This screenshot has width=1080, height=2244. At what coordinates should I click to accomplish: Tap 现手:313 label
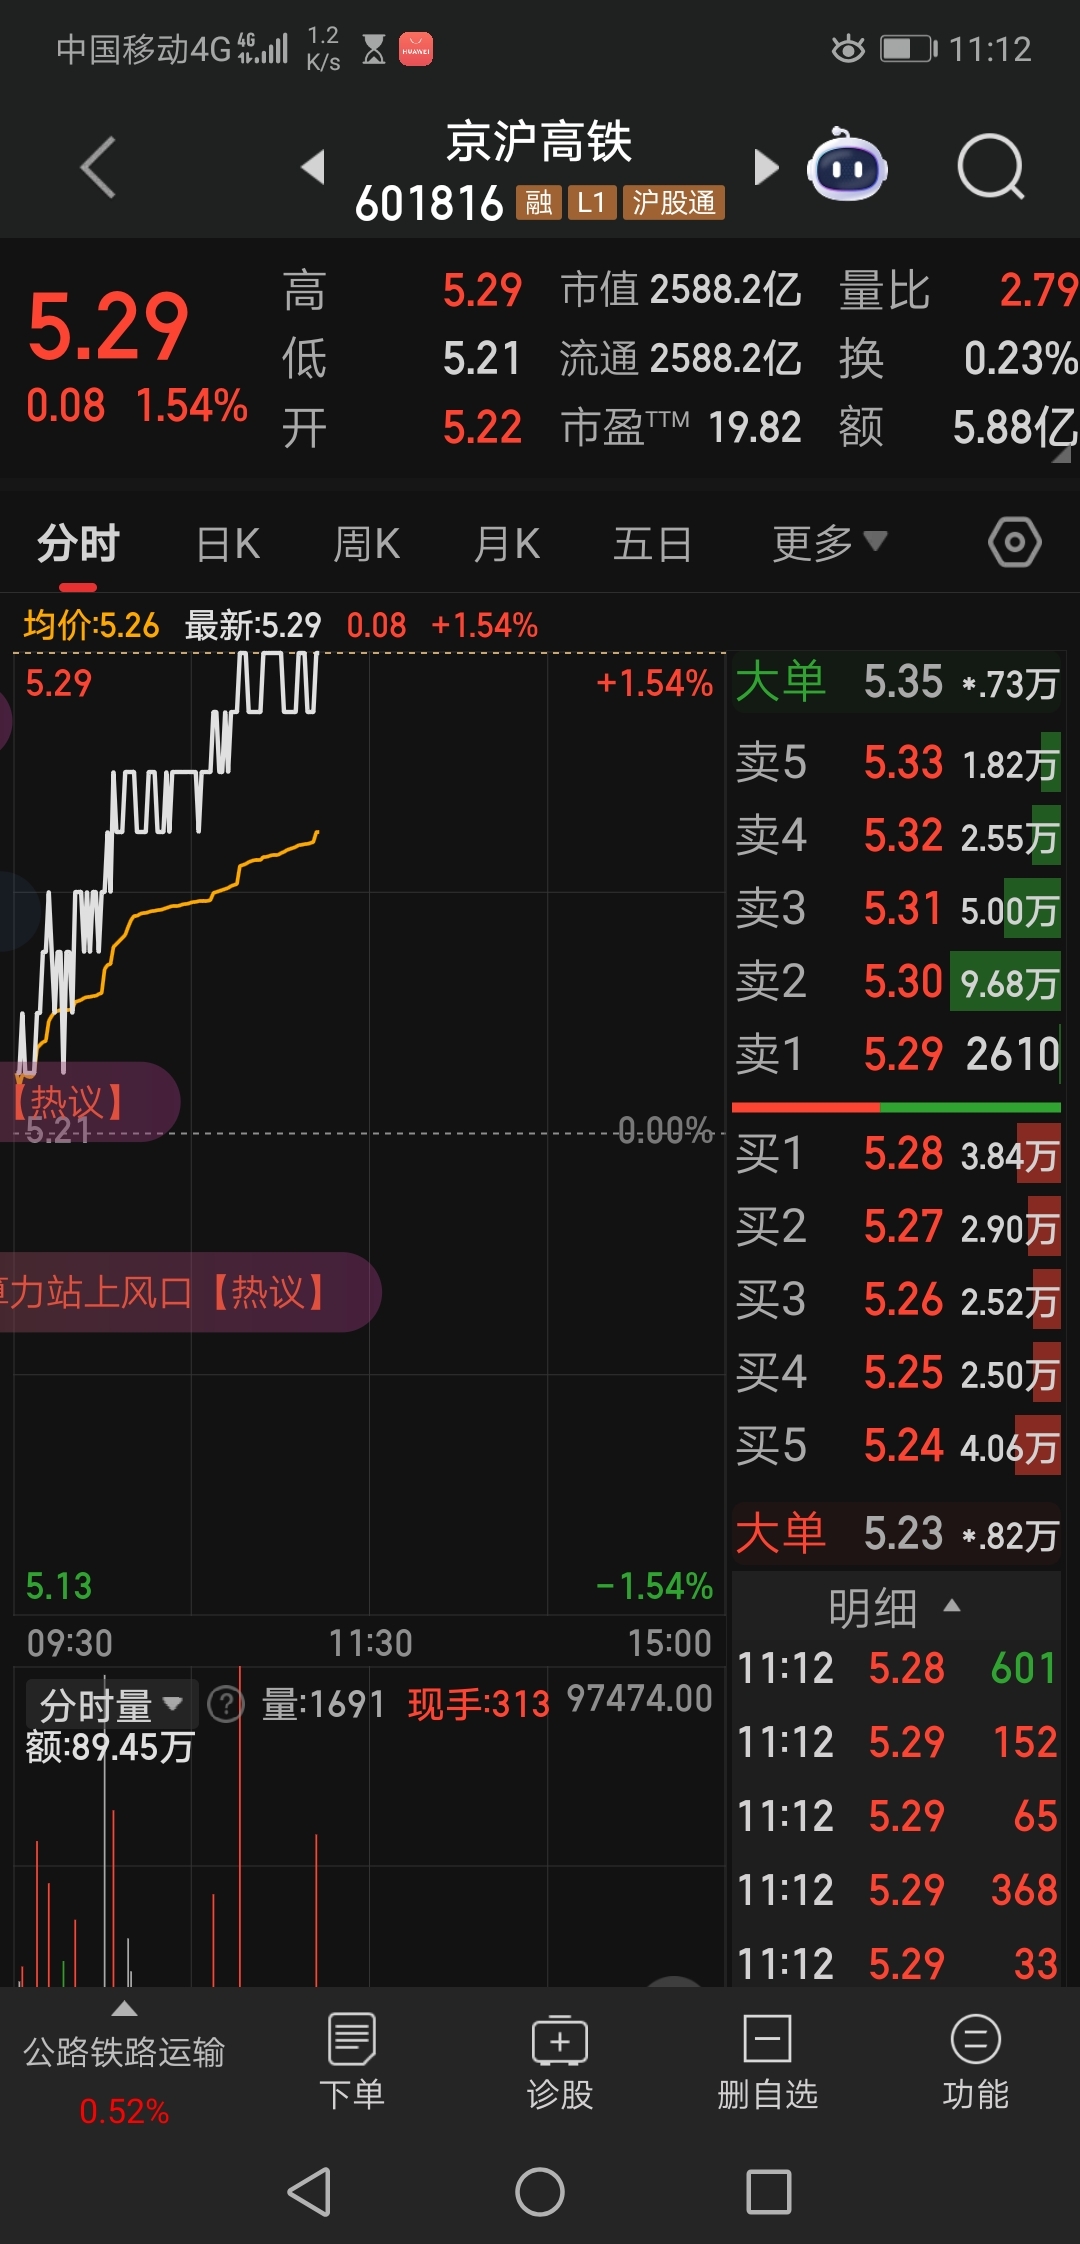tap(479, 1704)
